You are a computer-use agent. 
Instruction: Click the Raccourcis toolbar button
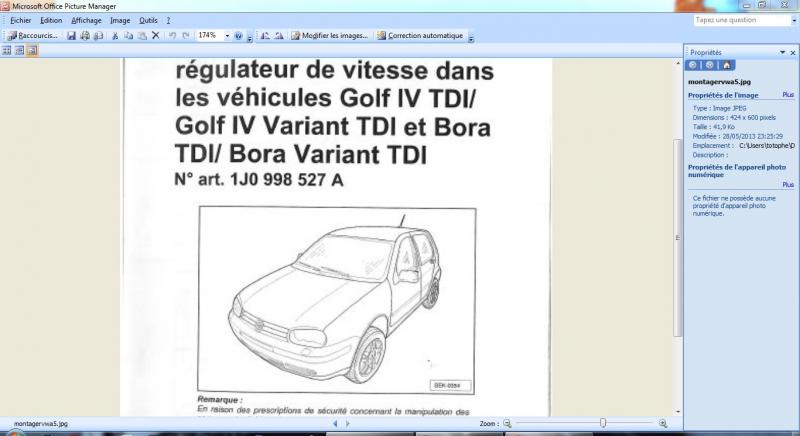pos(33,36)
